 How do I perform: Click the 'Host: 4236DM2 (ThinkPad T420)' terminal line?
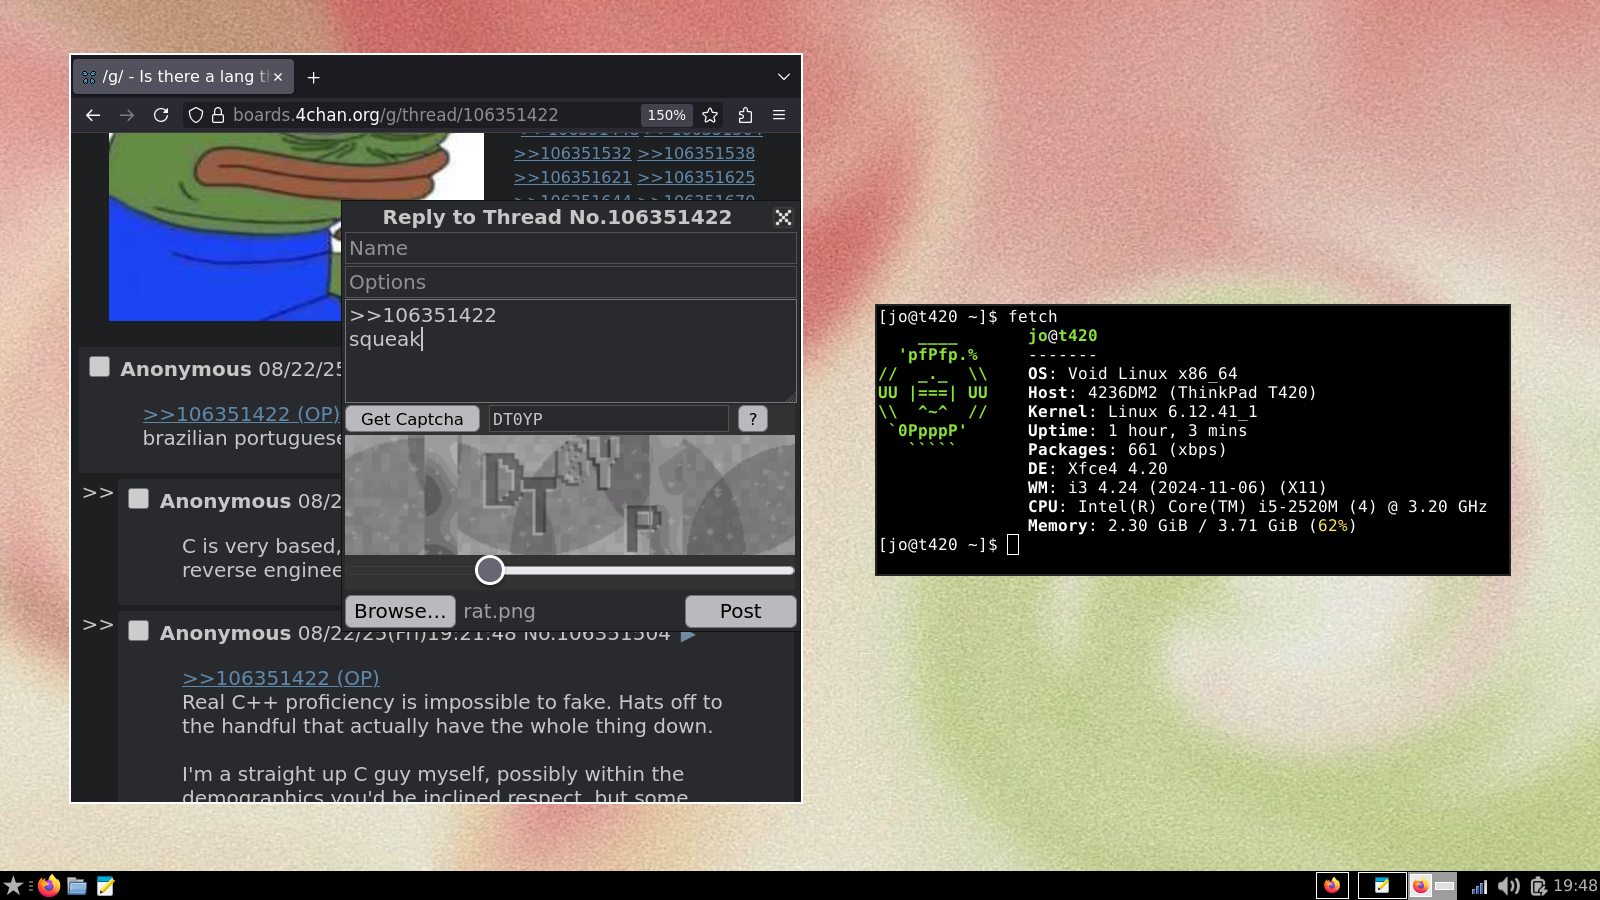tap(1172, 393)
